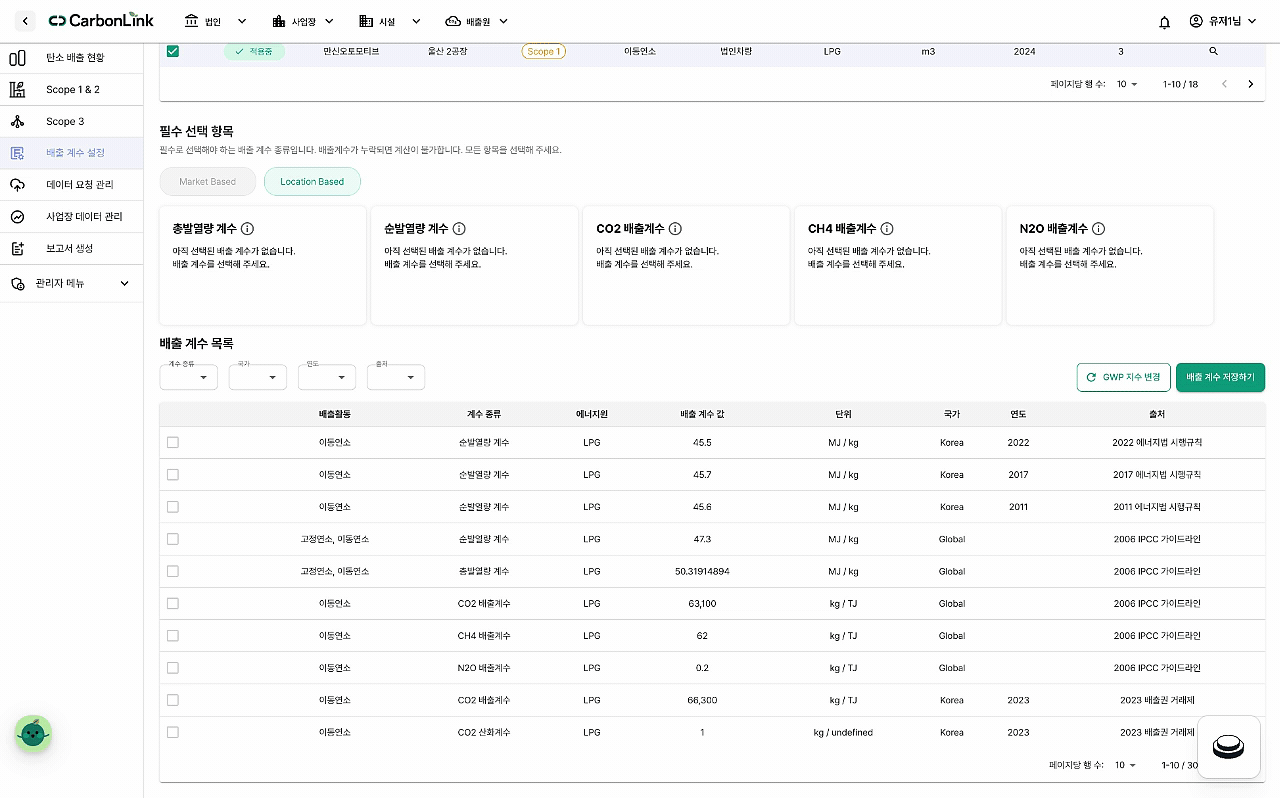Viewport: 1280px width, 798px height.
Task: Open the 배출원 dropdown in the top bar
Action: coord(477,21)
